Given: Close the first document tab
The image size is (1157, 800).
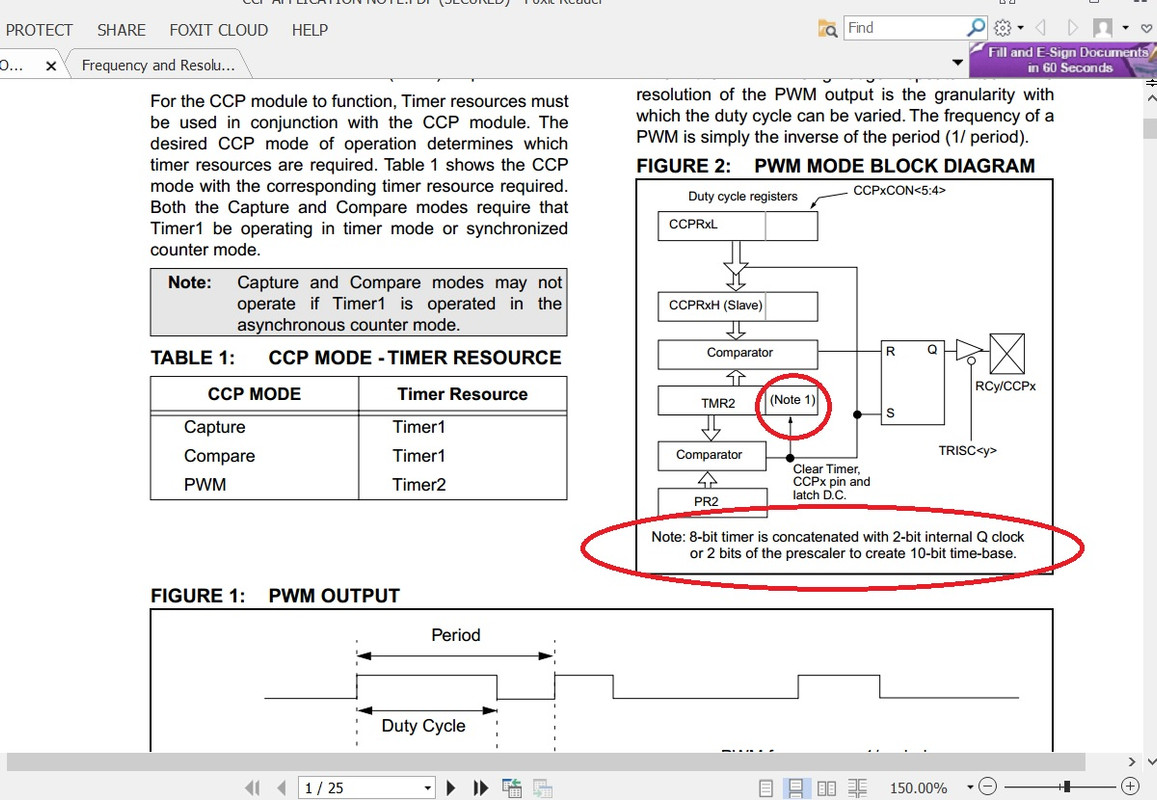Looking at the screenshot, I should [51, 66].
